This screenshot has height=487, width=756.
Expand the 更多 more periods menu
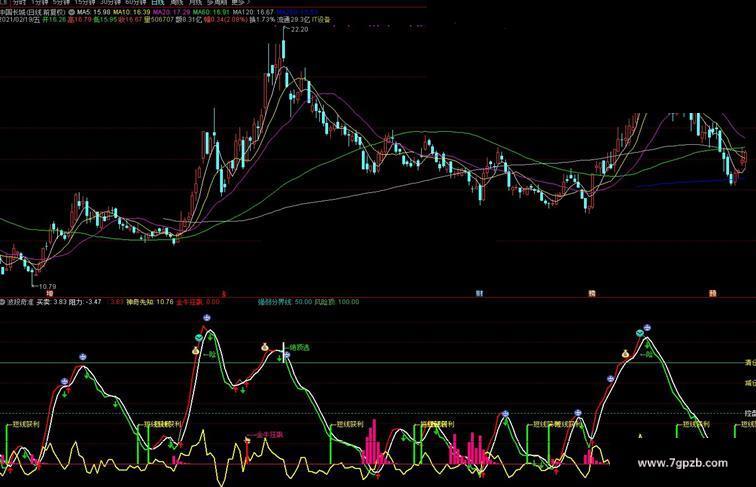[x=240, y=2]
